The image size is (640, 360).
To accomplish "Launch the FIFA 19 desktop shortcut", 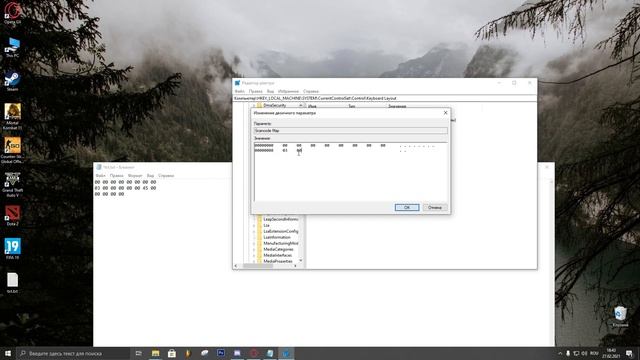I will (13, 249).
